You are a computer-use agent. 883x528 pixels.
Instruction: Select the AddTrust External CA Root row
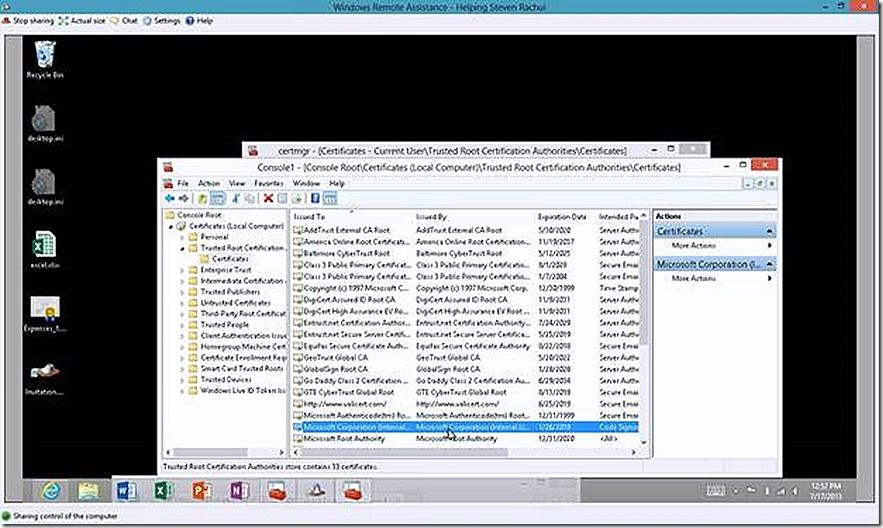click(x=465, y=230)
